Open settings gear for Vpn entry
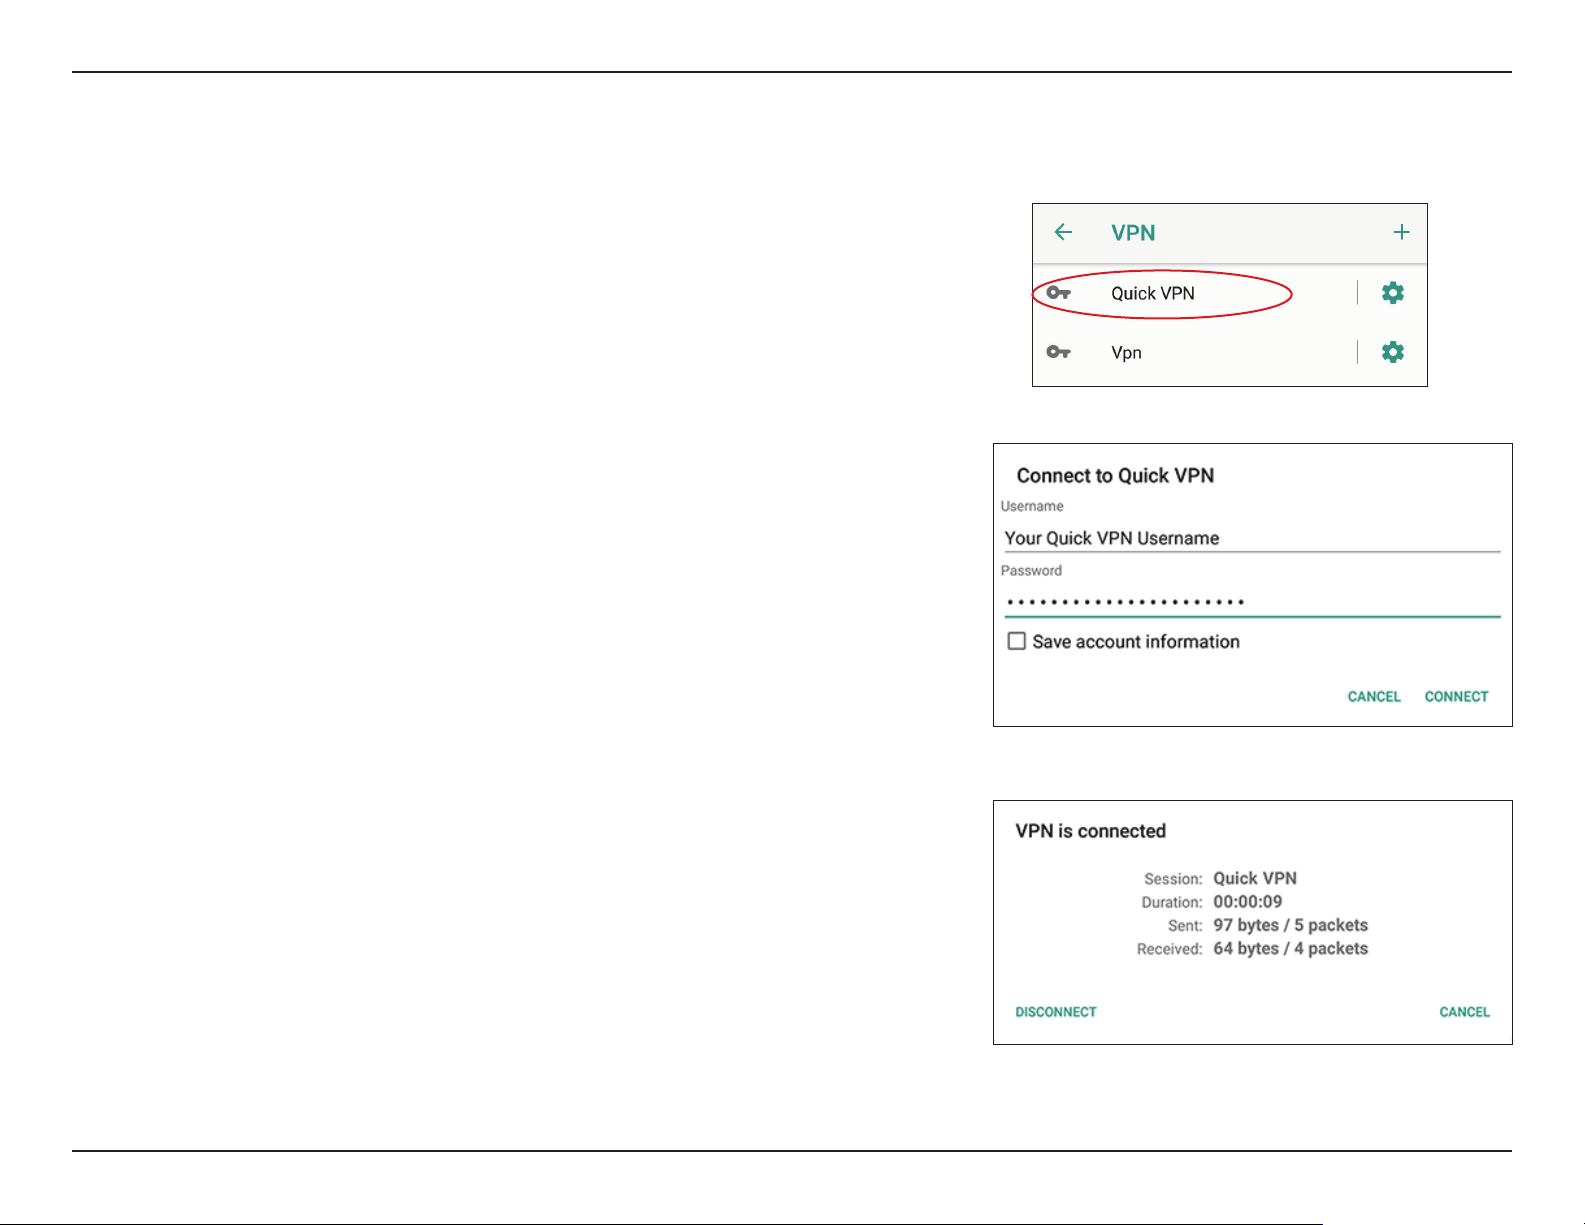The image size is (1585, 1225). [1392, 352]
